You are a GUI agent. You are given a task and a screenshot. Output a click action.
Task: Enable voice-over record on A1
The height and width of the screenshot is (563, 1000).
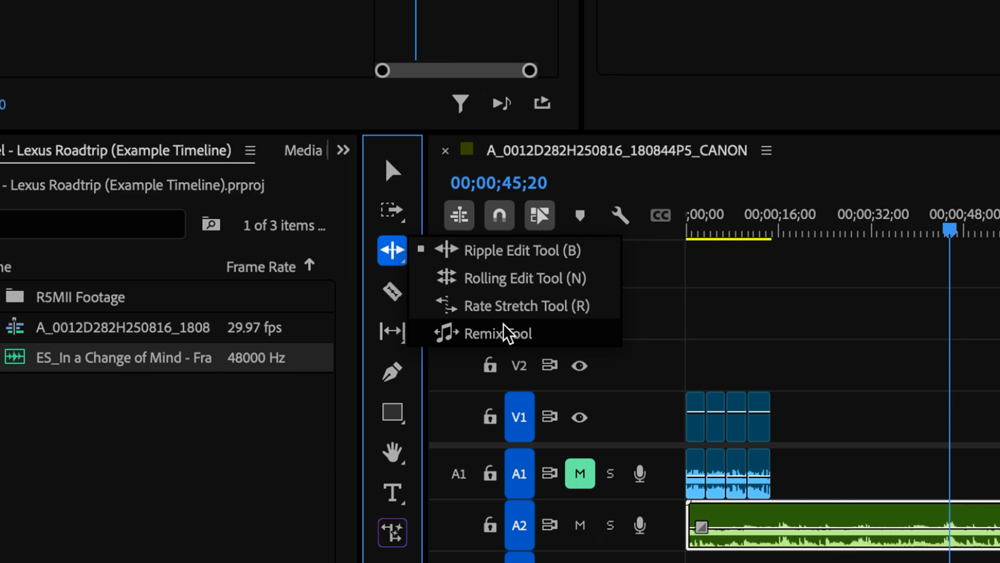tap(640, 474)
